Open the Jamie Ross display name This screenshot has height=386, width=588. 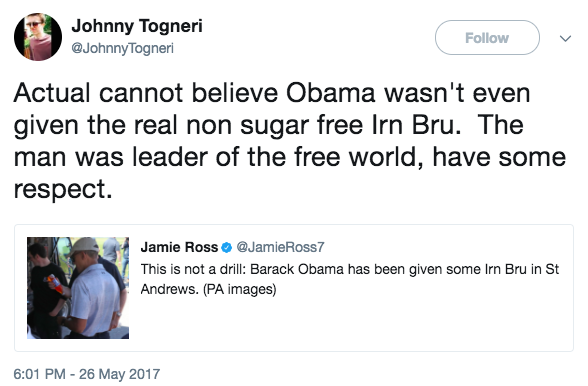[x=179, y=247]
